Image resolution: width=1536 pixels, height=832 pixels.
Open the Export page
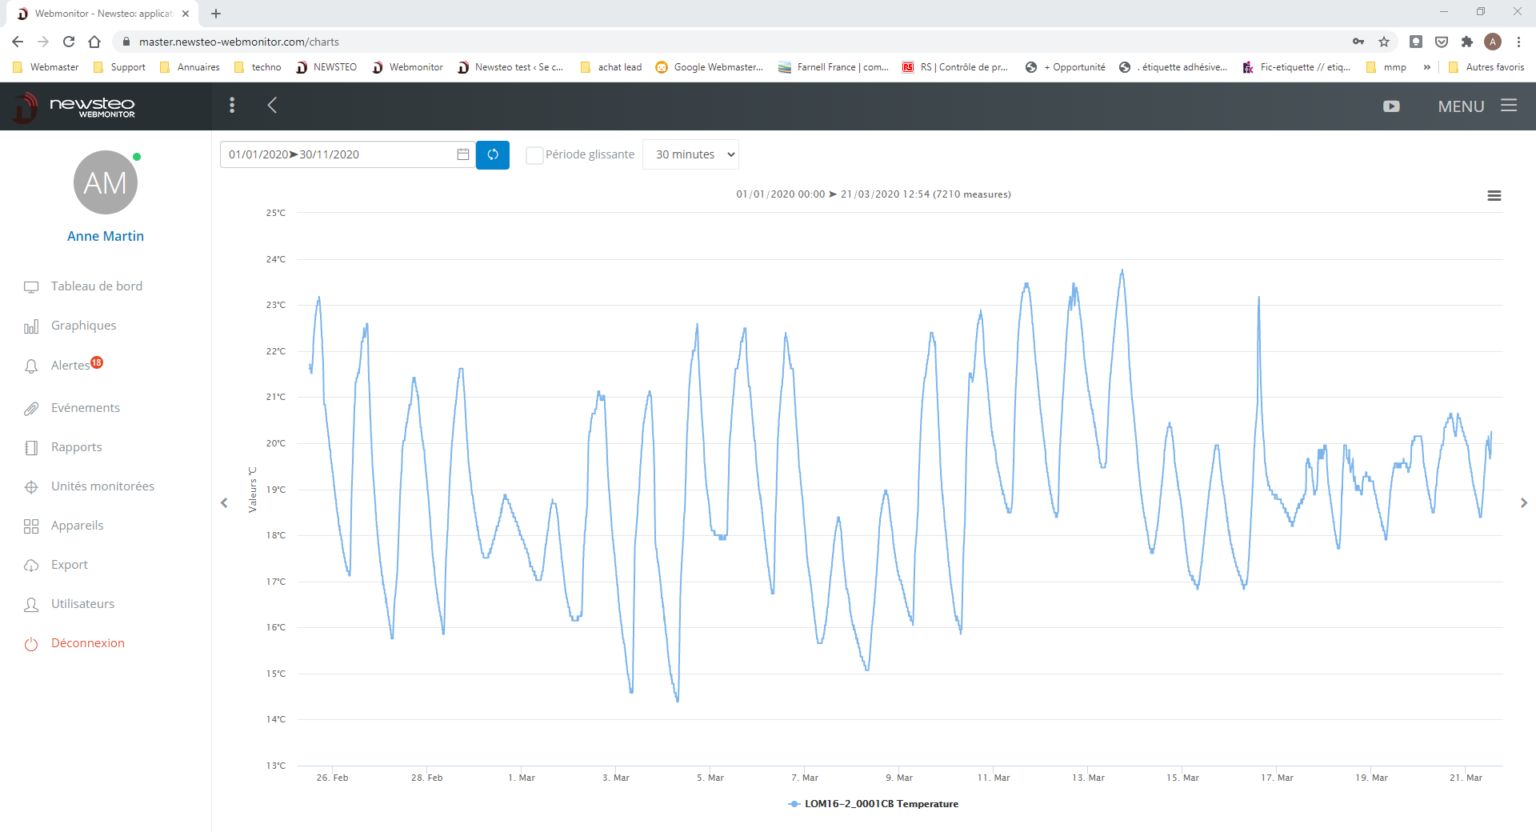pyautogui.click(x=69, y=564)
